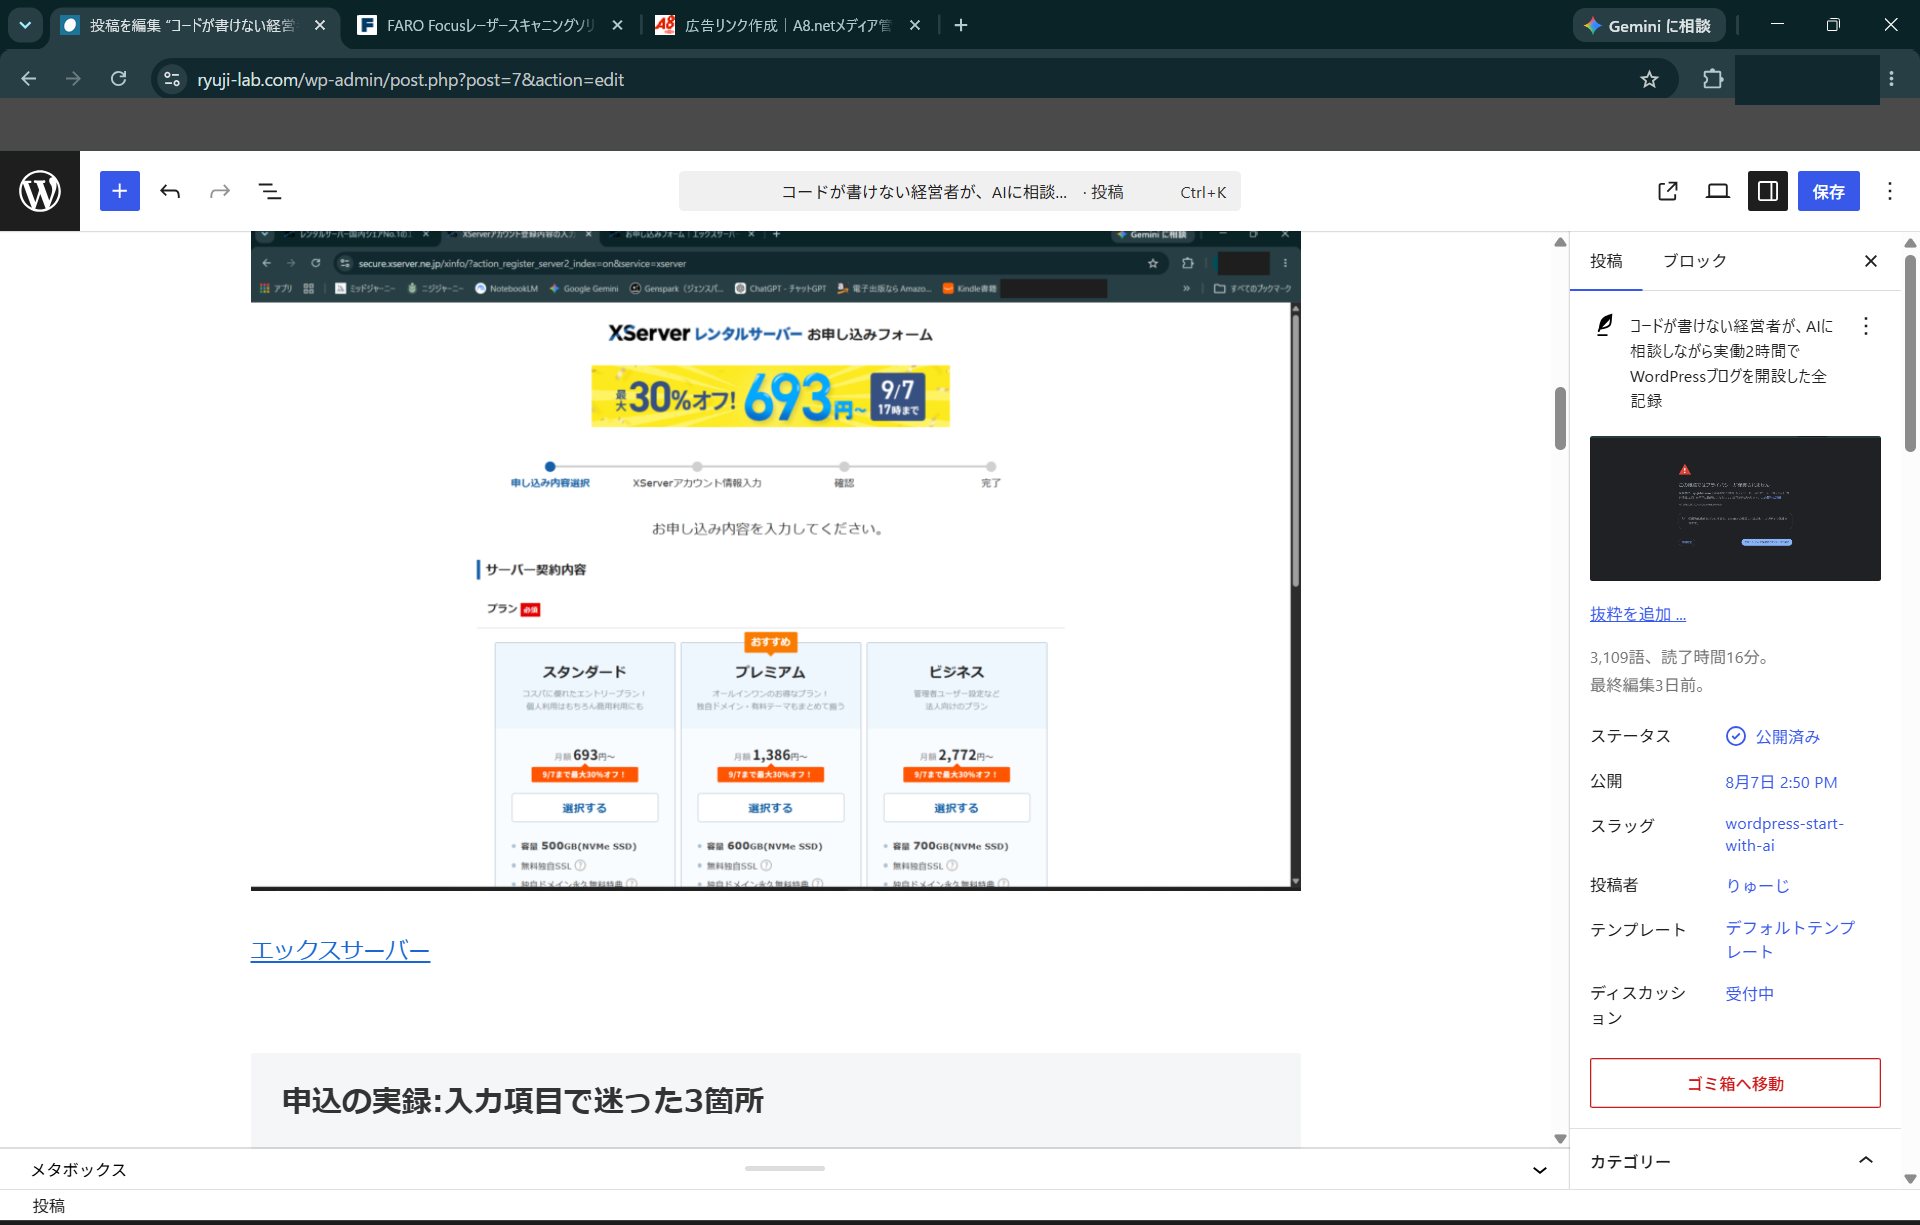1920x1225 pixels.
Task: Click the sidebar vertical scrollbar thumb
Action: tap(1910, 353)
